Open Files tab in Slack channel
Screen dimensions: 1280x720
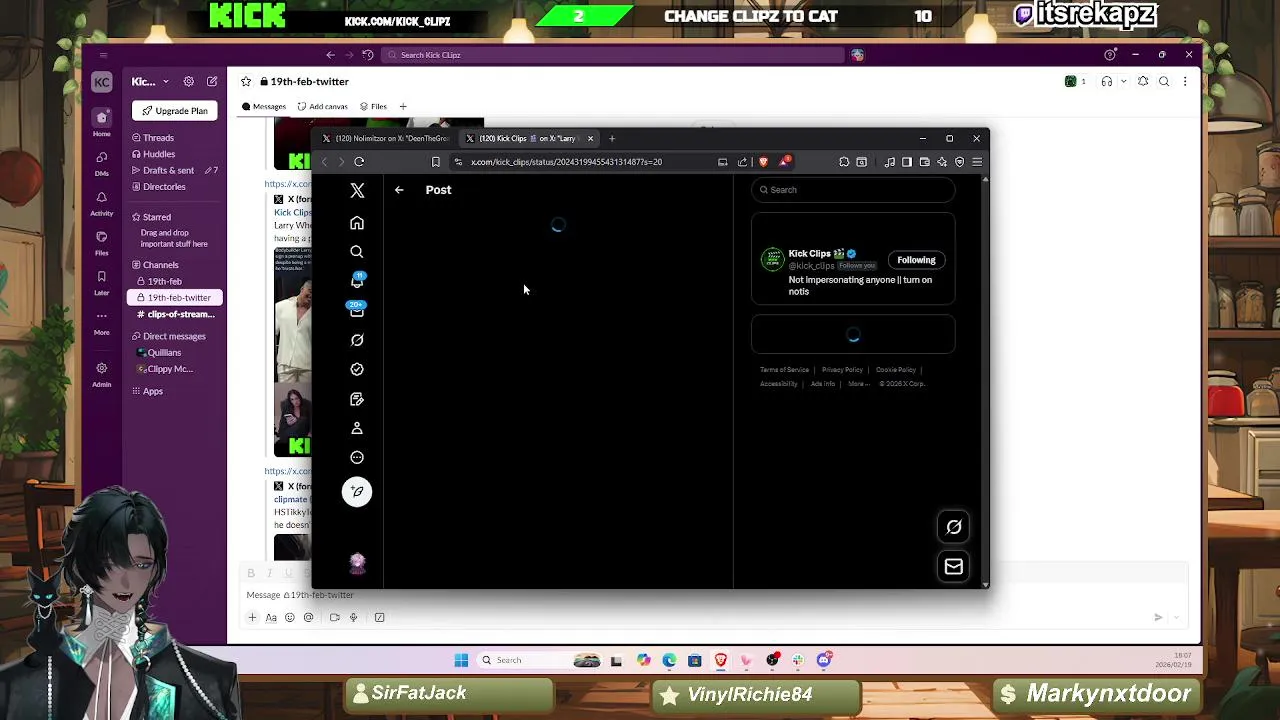click(374, 107)
